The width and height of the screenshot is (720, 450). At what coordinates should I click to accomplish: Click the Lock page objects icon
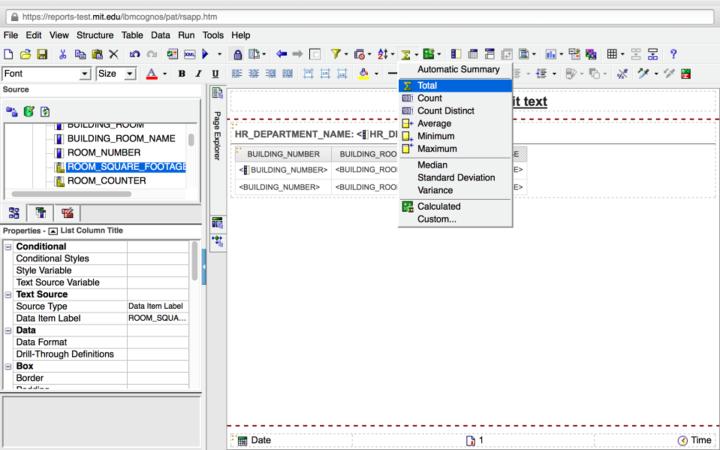pos(238,54)
